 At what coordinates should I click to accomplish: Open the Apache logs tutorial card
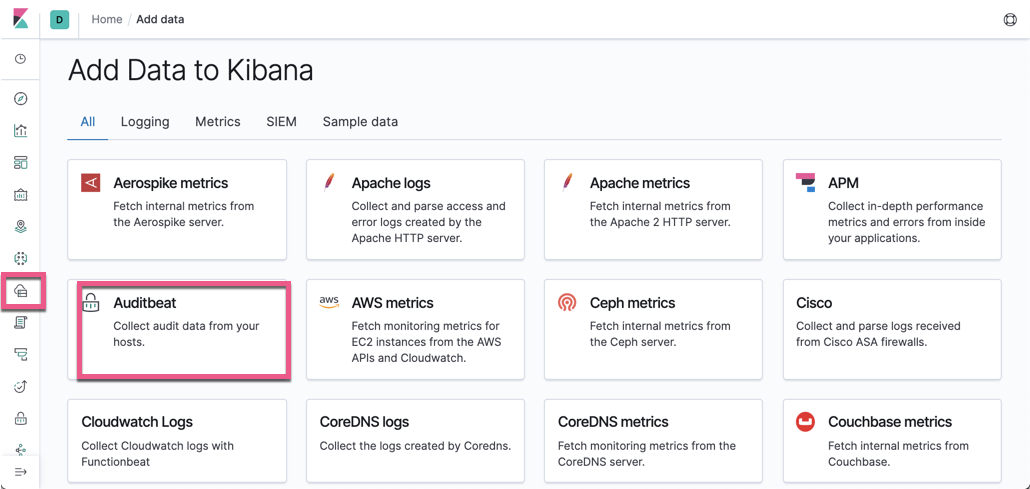pos(415,209)
